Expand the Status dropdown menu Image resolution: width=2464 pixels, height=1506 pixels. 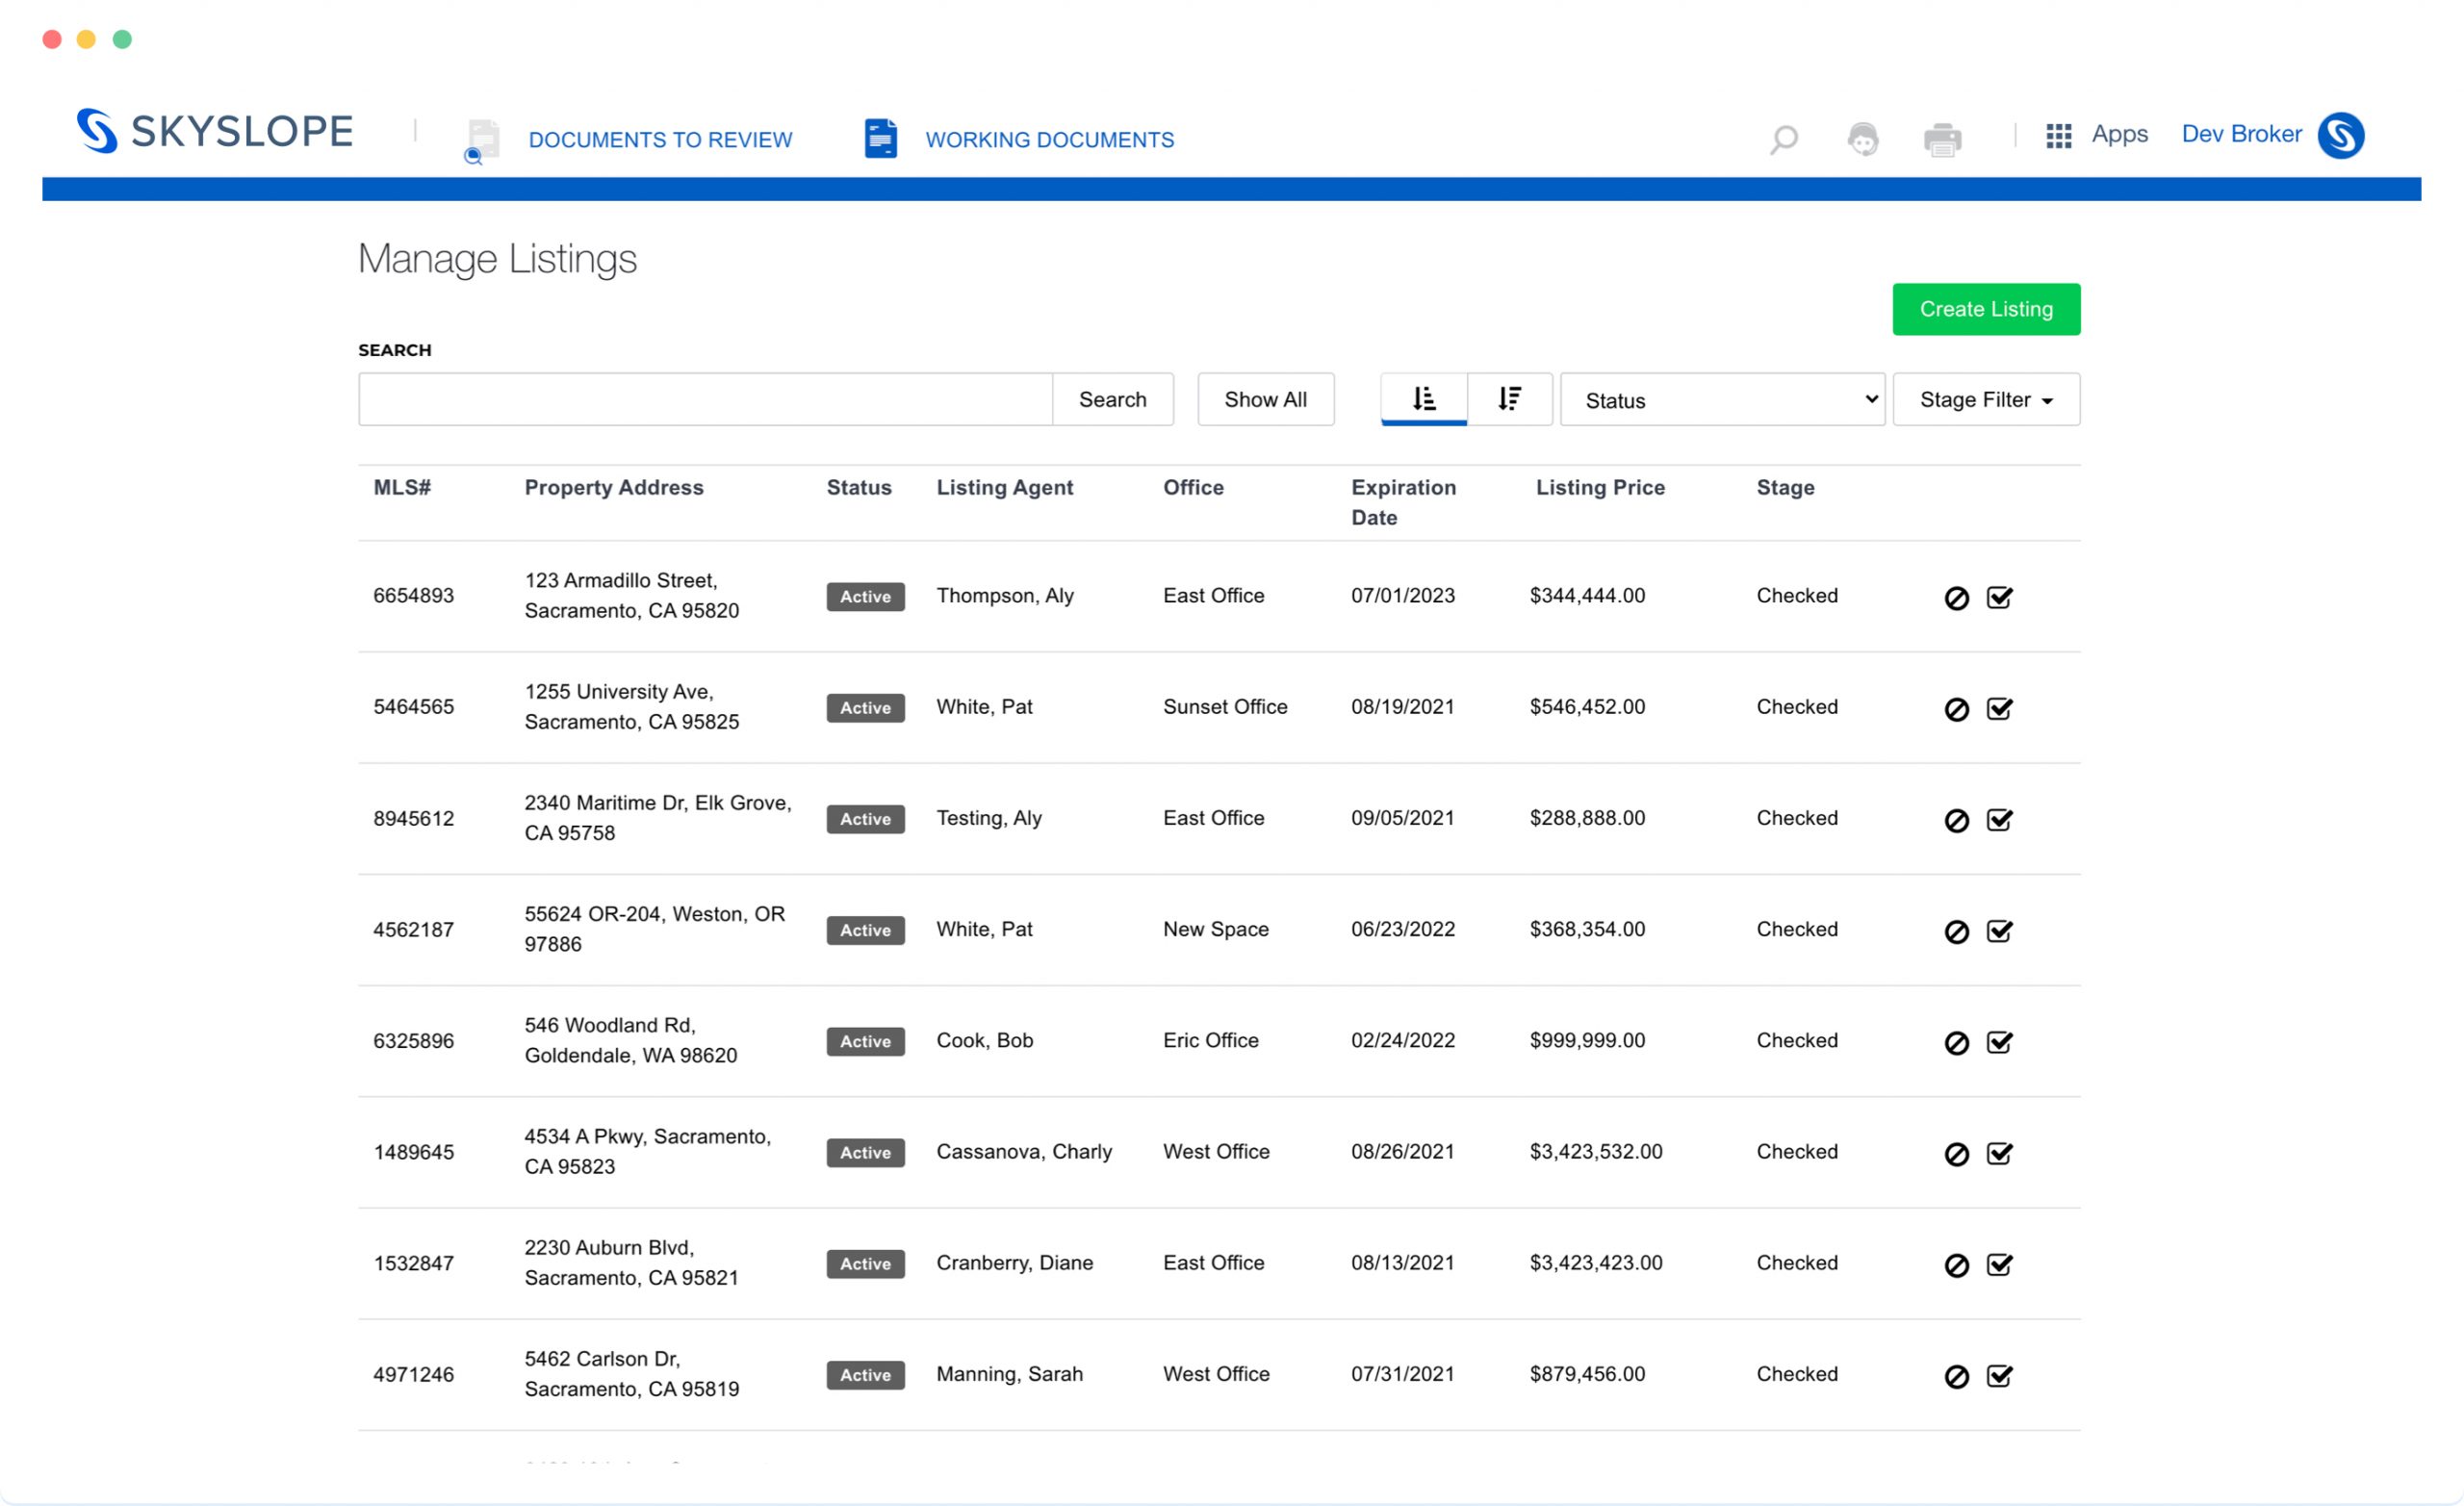pyautogui.click(x=1723, y=399)
